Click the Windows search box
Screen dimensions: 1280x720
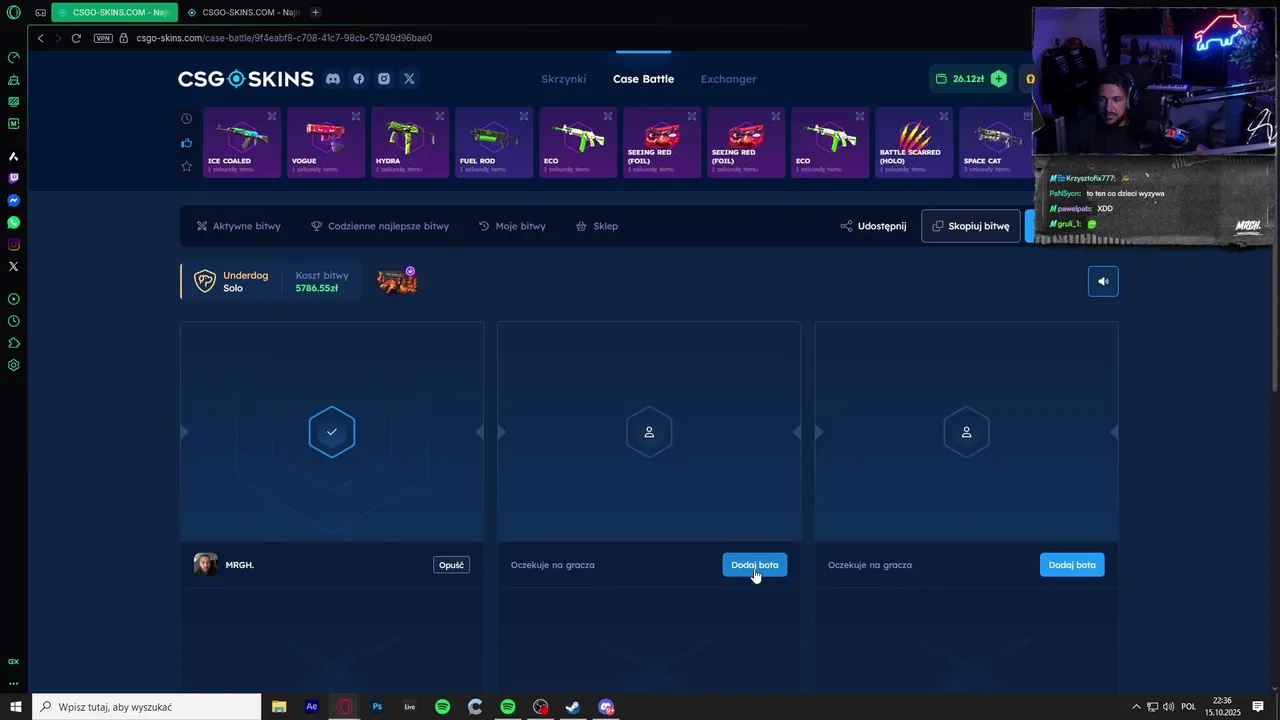(x=147, y=707)
